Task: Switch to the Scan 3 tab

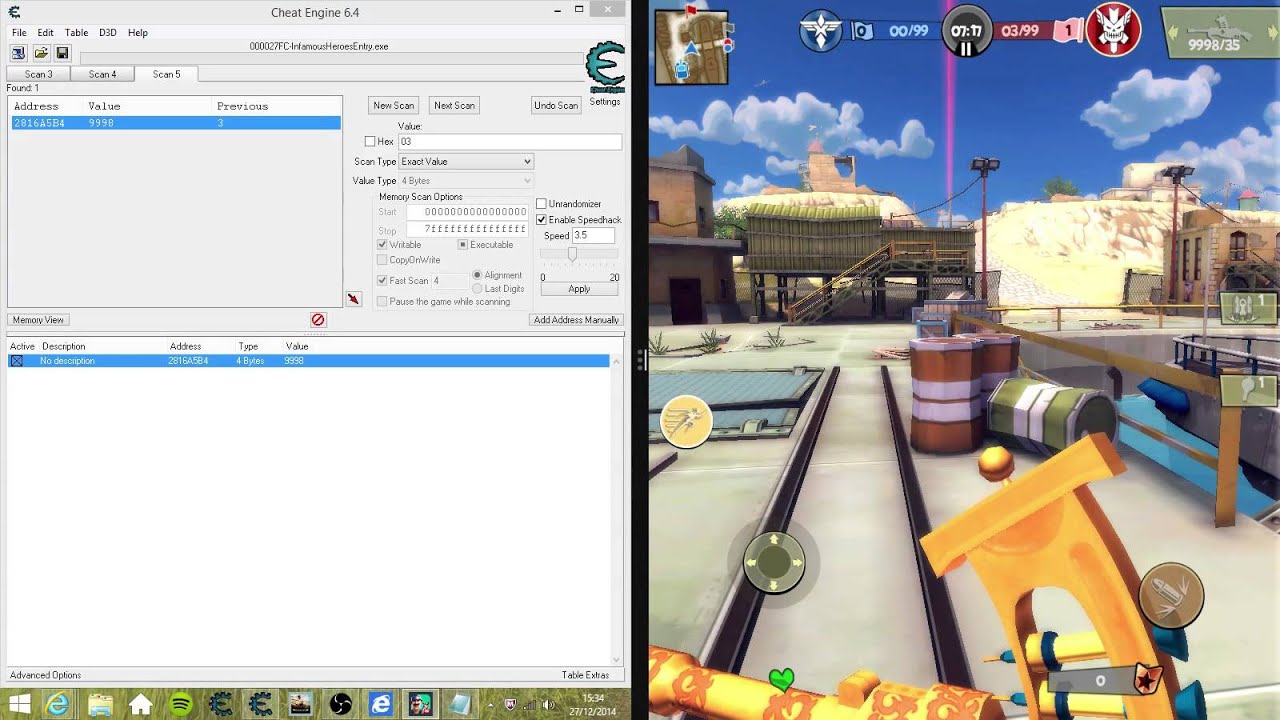Action: [x=38, y=75]
